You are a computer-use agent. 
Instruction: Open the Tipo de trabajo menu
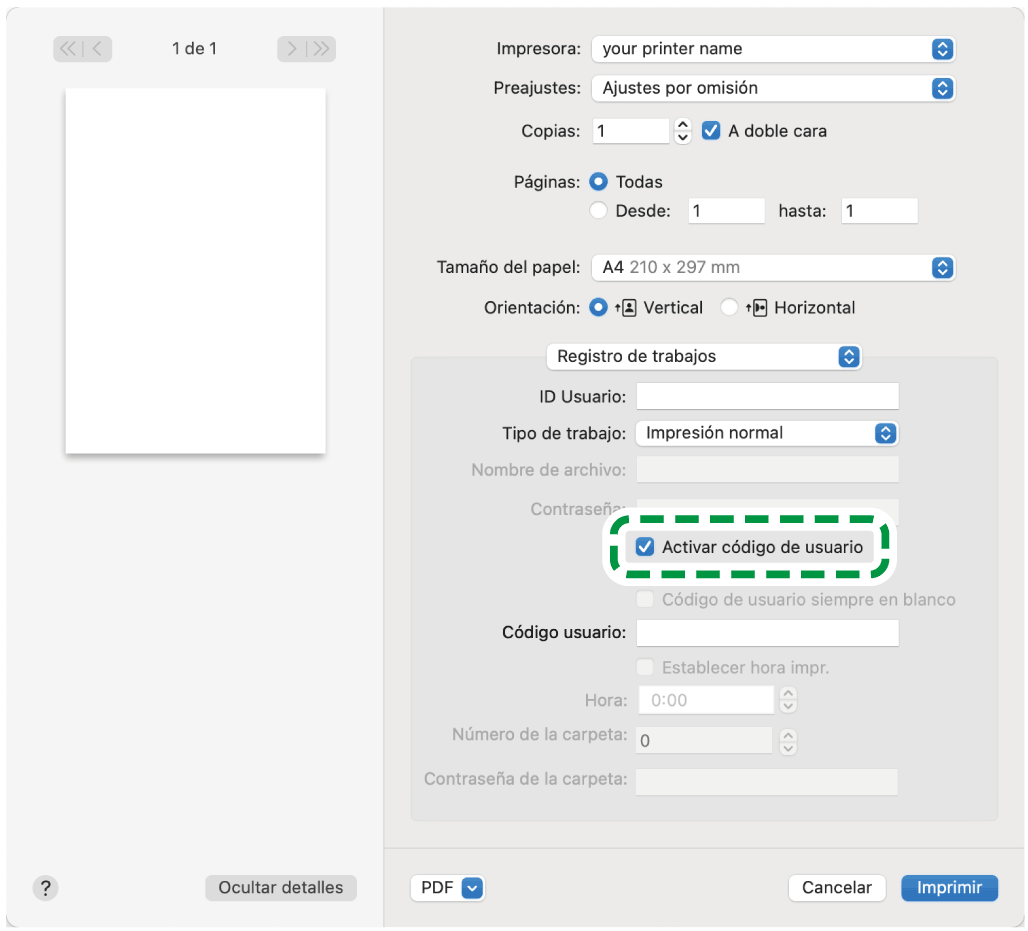click(767, 433)
